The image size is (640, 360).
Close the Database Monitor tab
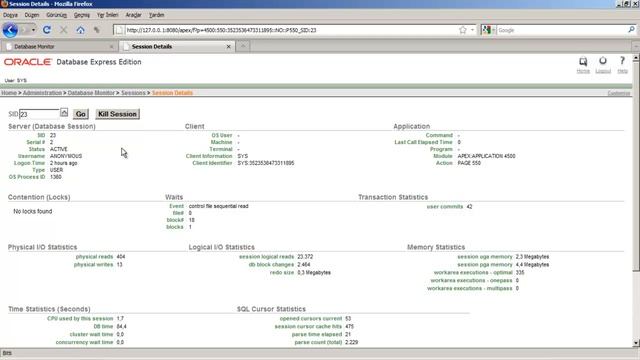111,47
